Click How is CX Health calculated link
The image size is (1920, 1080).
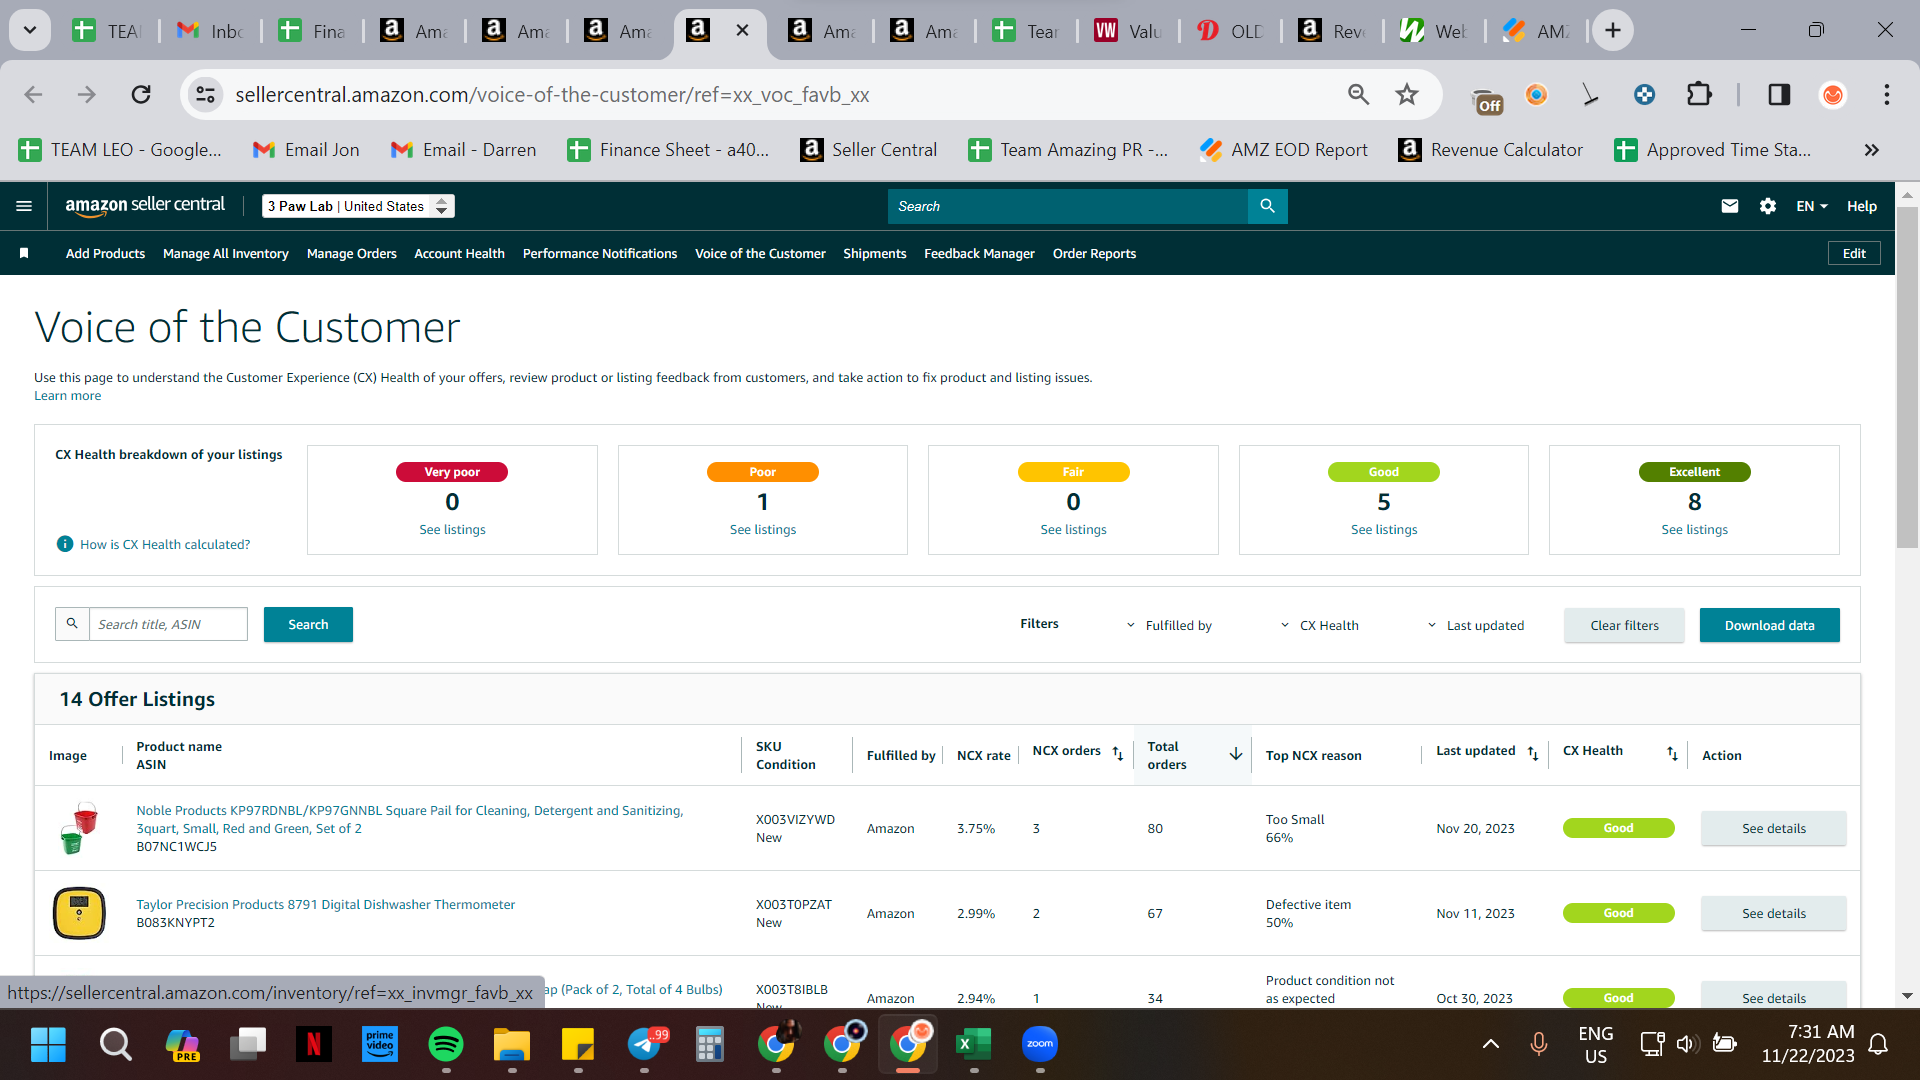165,544
